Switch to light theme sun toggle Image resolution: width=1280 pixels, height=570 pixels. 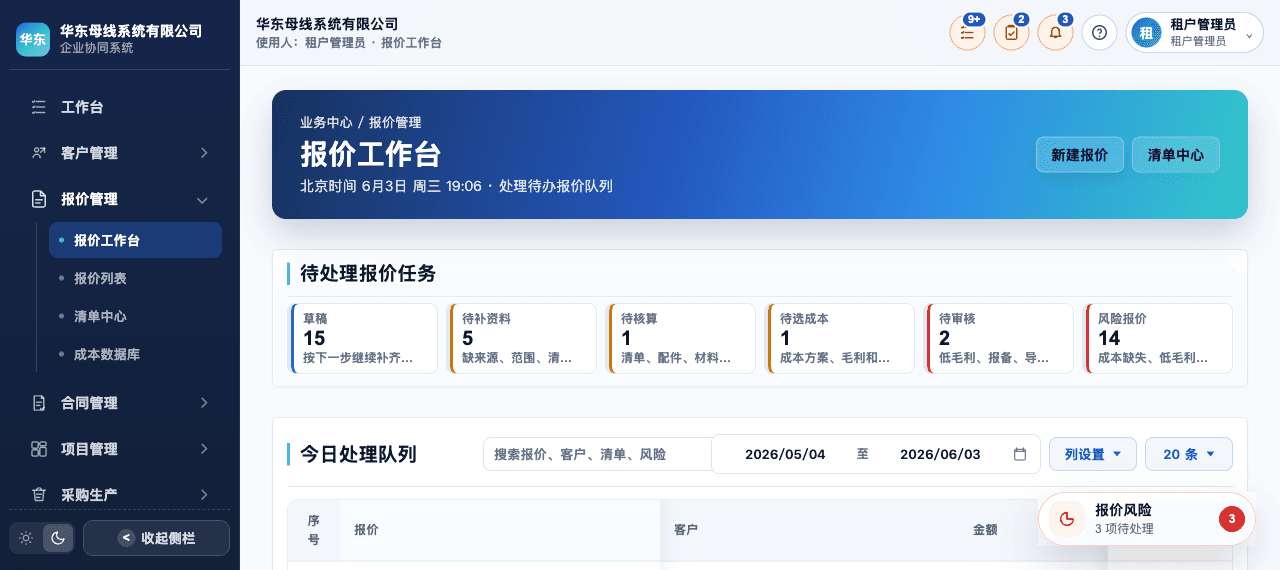click(26, 538)
